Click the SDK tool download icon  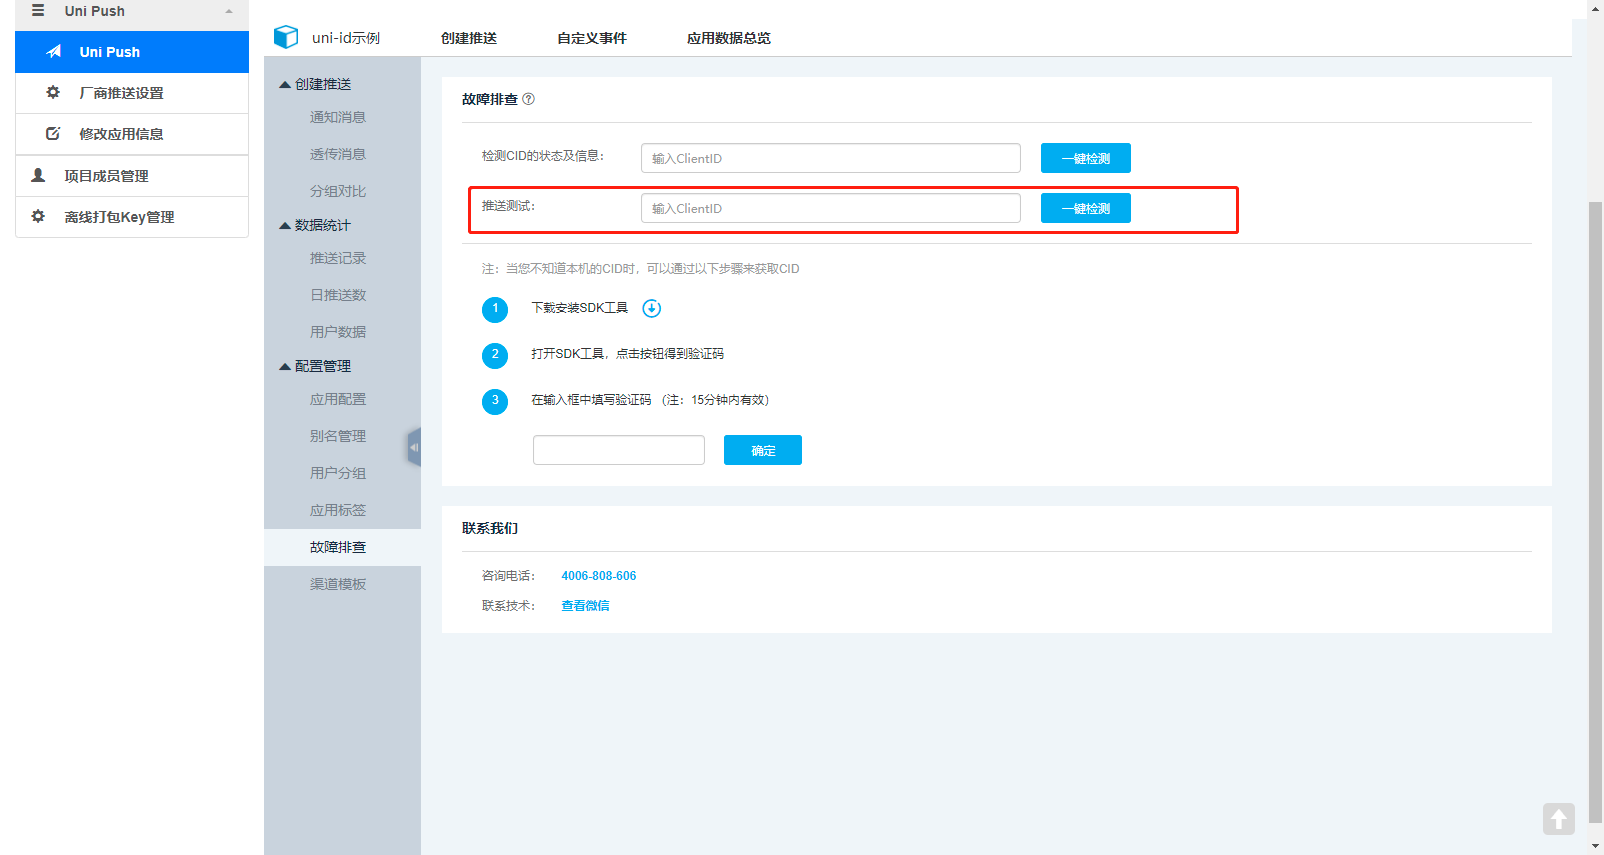tap(652, 308)
